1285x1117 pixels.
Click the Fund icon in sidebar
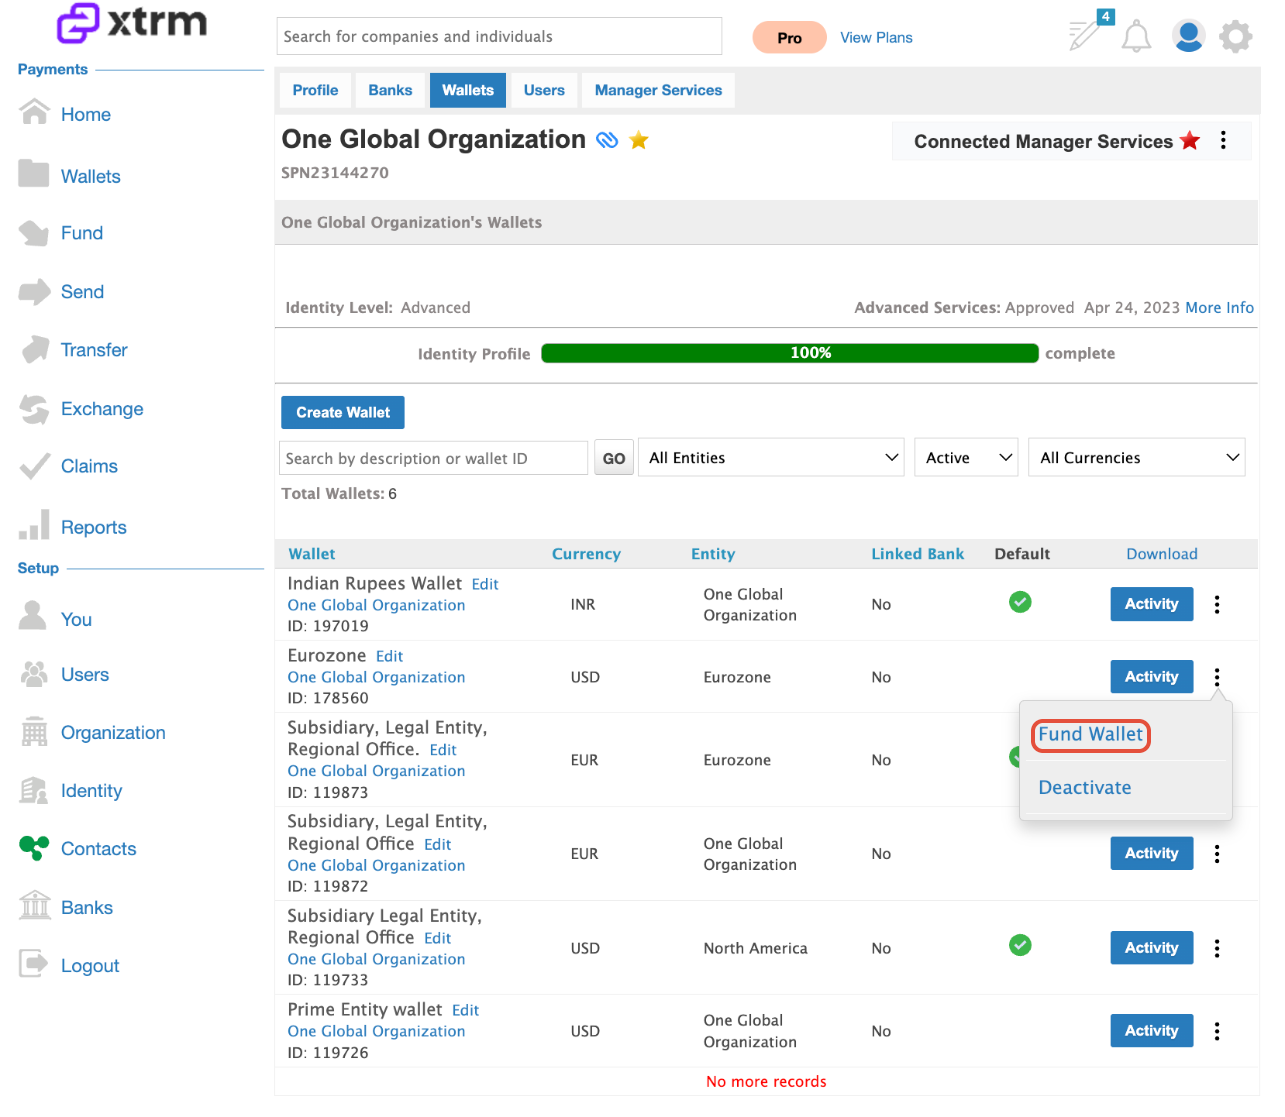coord(34,233)
